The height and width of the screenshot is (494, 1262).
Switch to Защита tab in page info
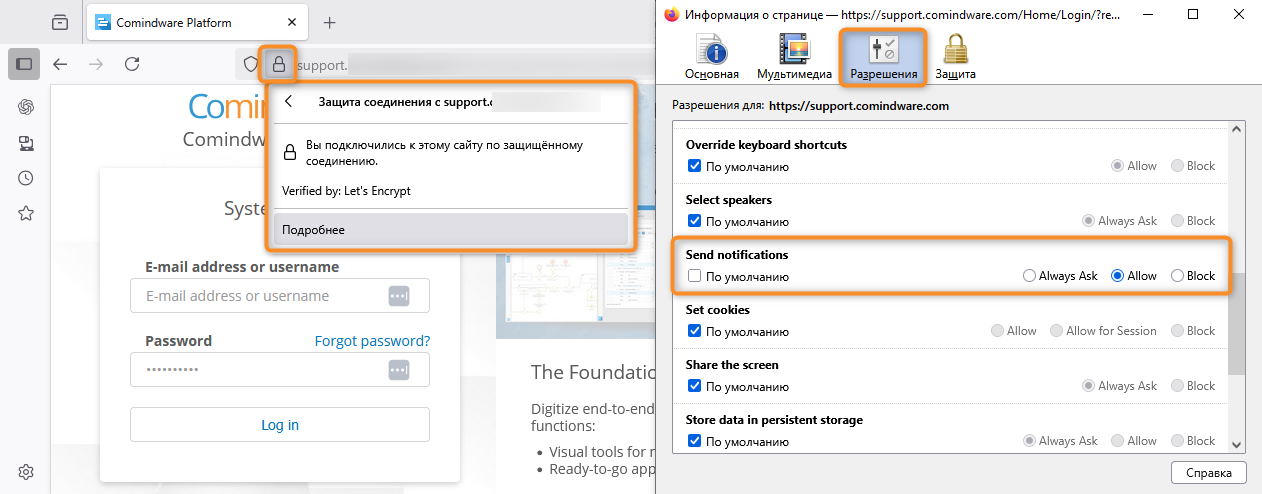pos(955,57)
